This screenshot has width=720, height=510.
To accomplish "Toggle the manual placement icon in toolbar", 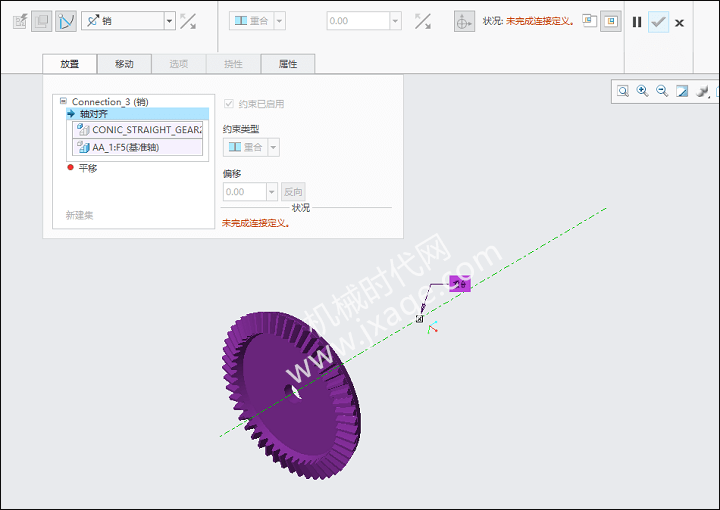I will (42, 21).
